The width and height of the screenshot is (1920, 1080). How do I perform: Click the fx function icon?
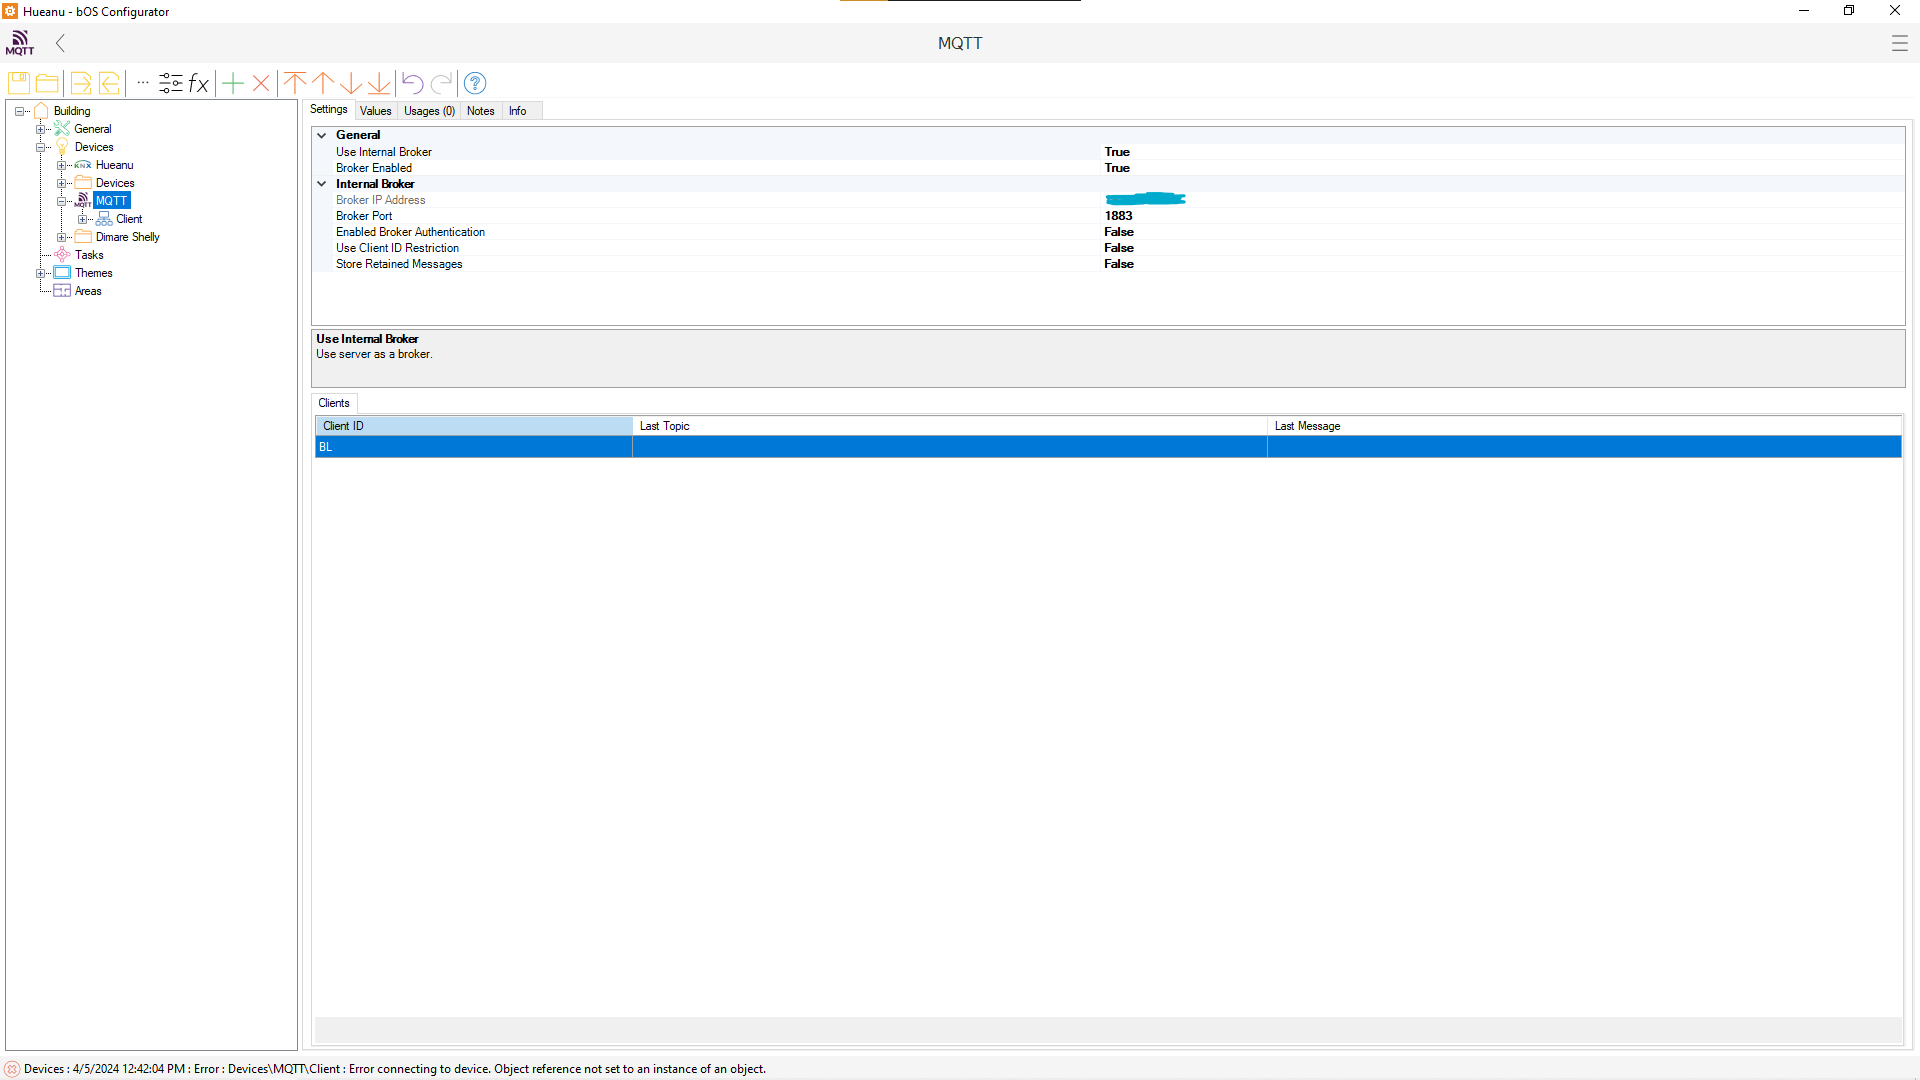coord(199,83)
